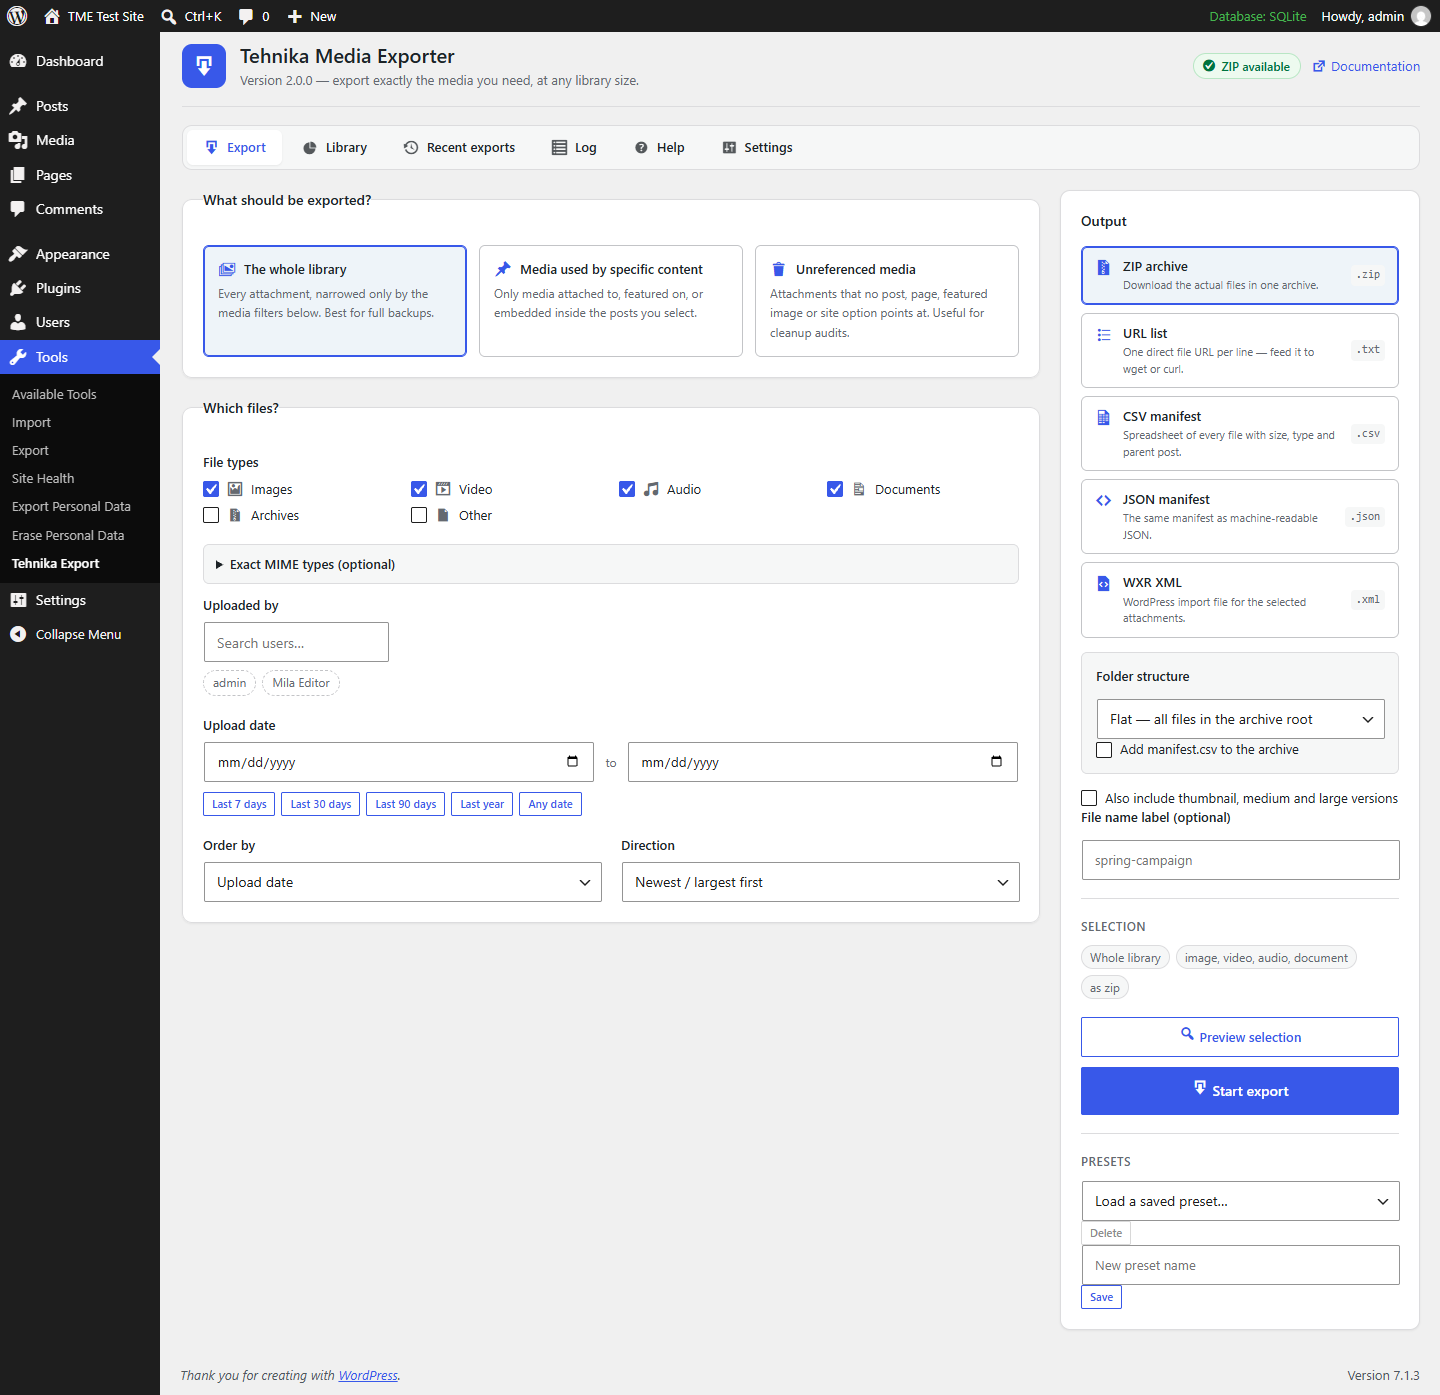This screenshot has width=1440, height=1395.
Task: Open the TME Test Site home icon
Action: coord(52,16)
